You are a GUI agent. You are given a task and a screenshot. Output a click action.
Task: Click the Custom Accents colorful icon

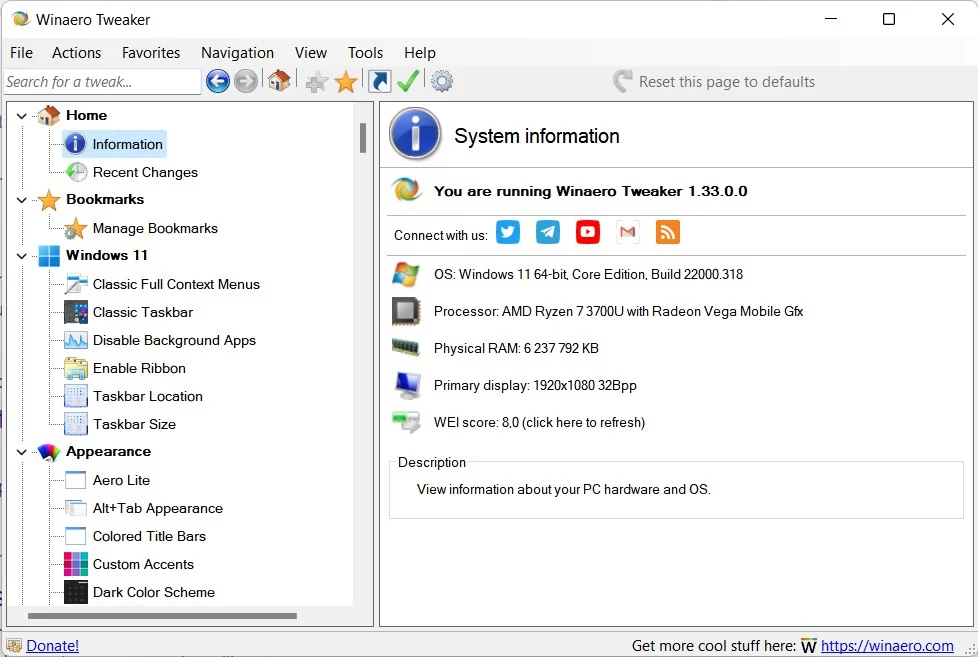coord(76,564)
